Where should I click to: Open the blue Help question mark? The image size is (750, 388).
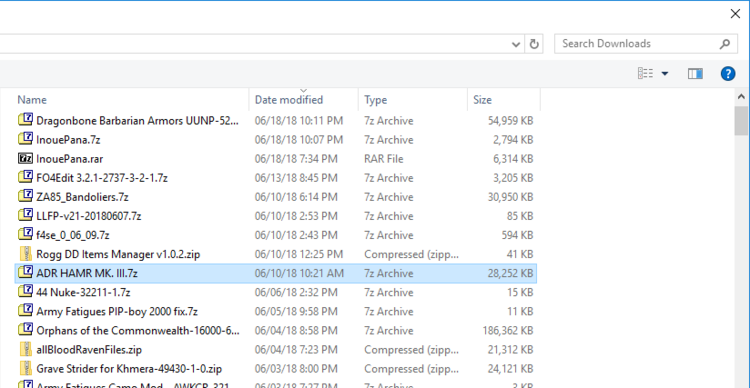pyautogui.click(x=728, y=74)
